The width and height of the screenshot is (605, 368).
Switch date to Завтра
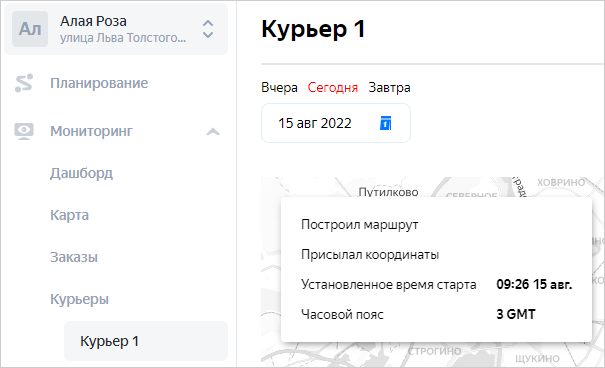389,88
